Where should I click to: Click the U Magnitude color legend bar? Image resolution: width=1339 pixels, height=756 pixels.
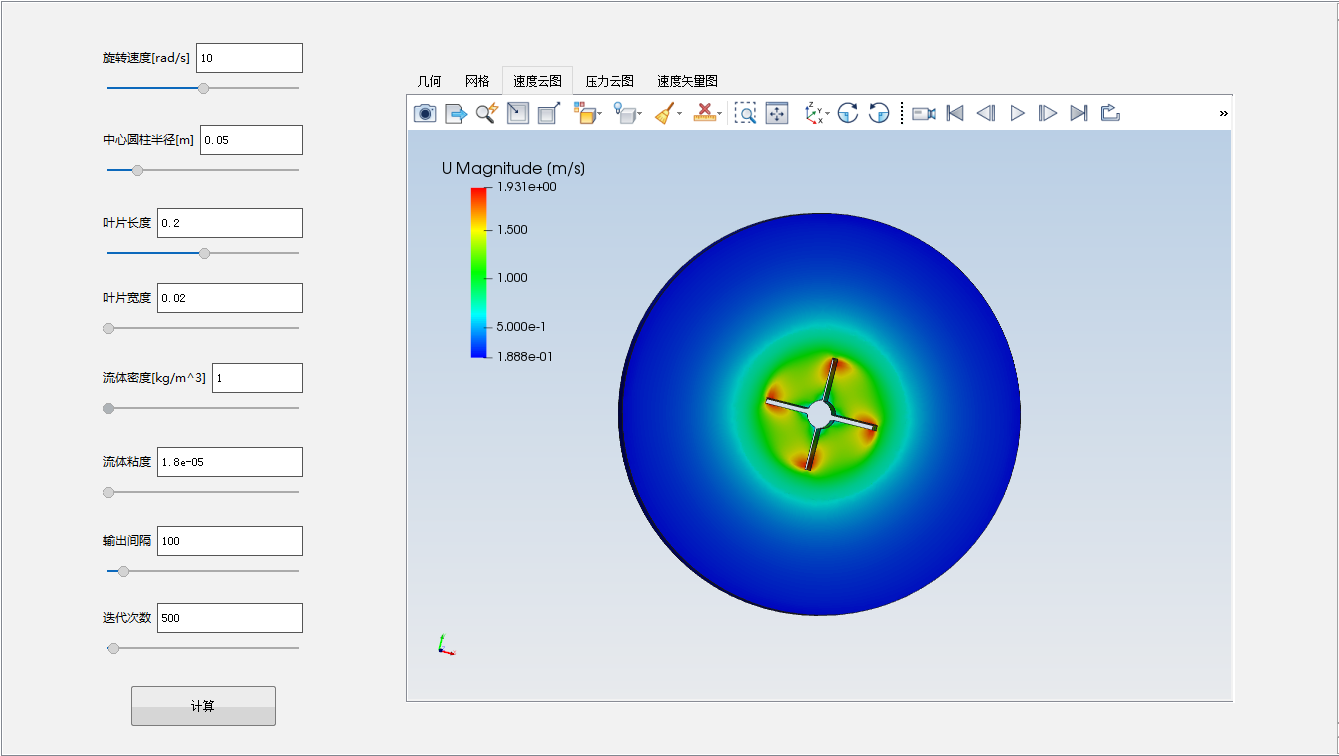pos(479,272)
